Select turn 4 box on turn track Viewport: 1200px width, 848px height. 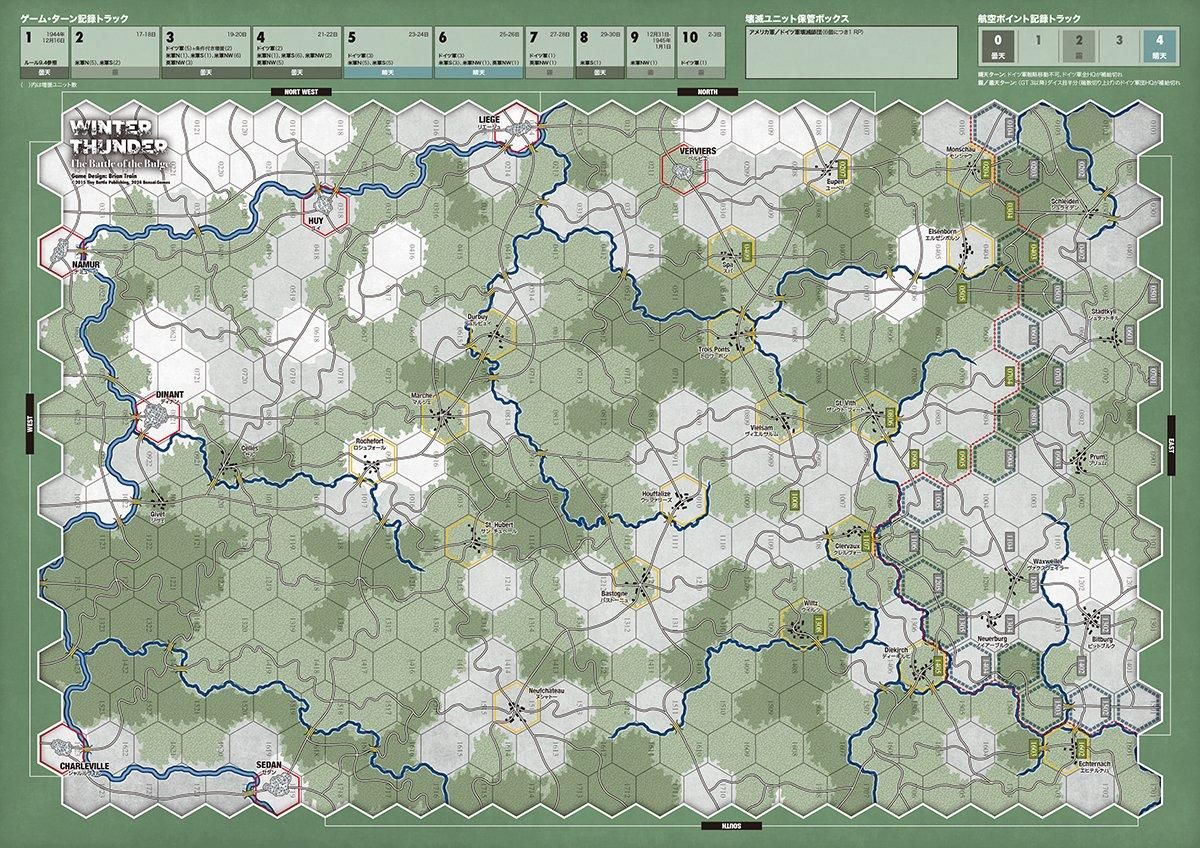[296, 53]
